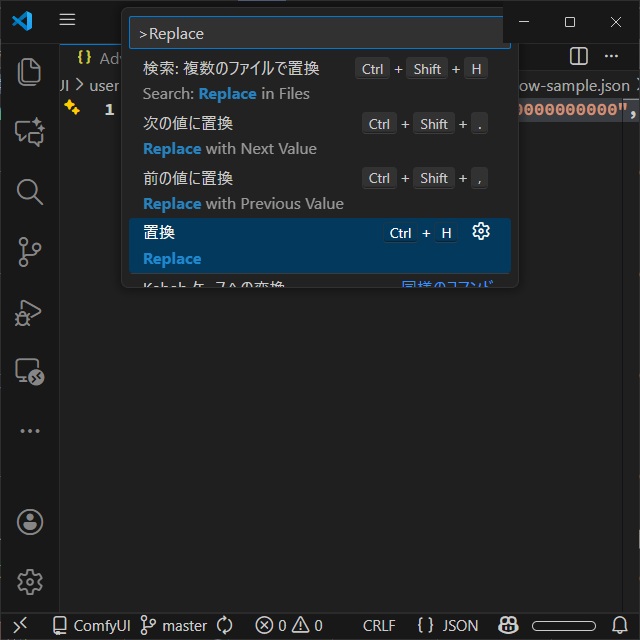The width and height of the screenshot is (640, 640).
Task: Select language mode JSON in status bar
Action: click(x=448, y=626)
